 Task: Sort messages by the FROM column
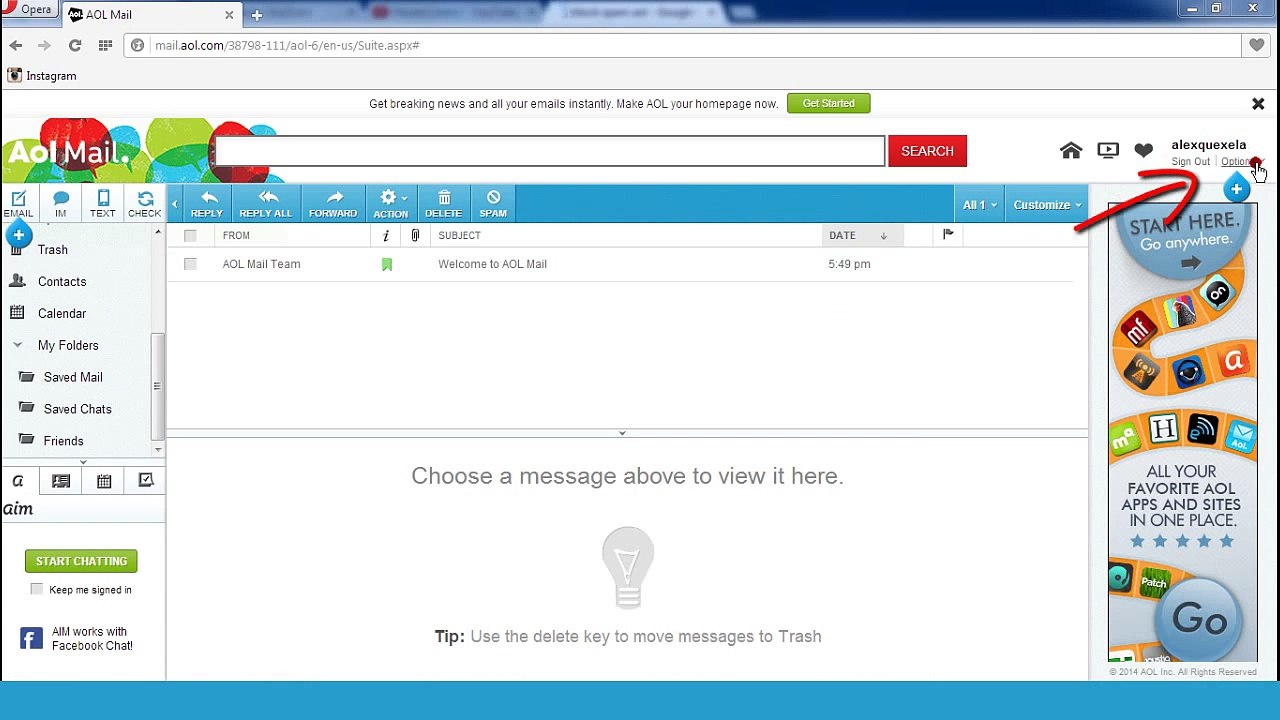[237, 236]
